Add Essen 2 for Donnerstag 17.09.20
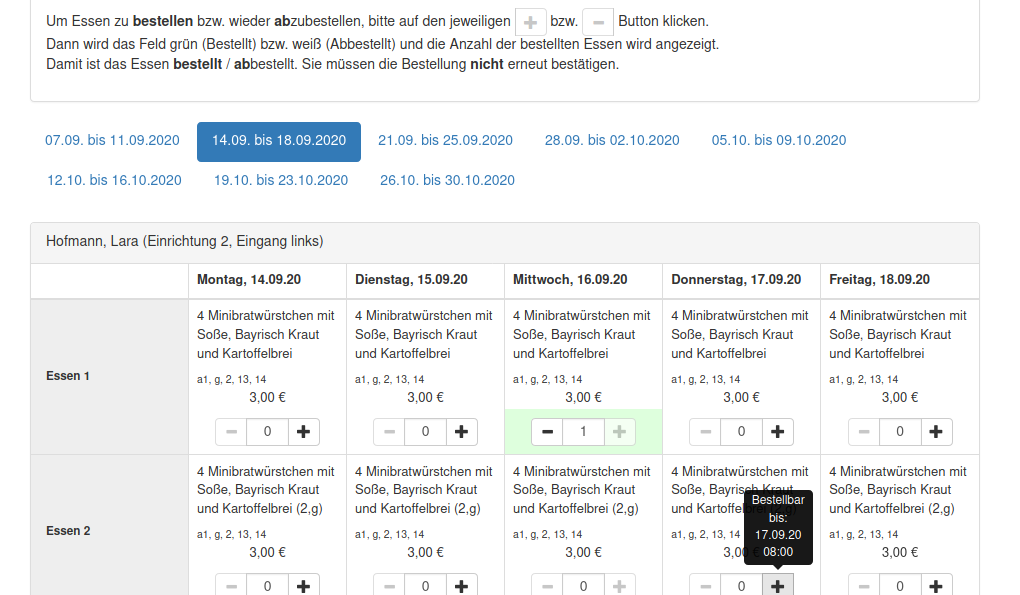 click(x=778, y=586)
